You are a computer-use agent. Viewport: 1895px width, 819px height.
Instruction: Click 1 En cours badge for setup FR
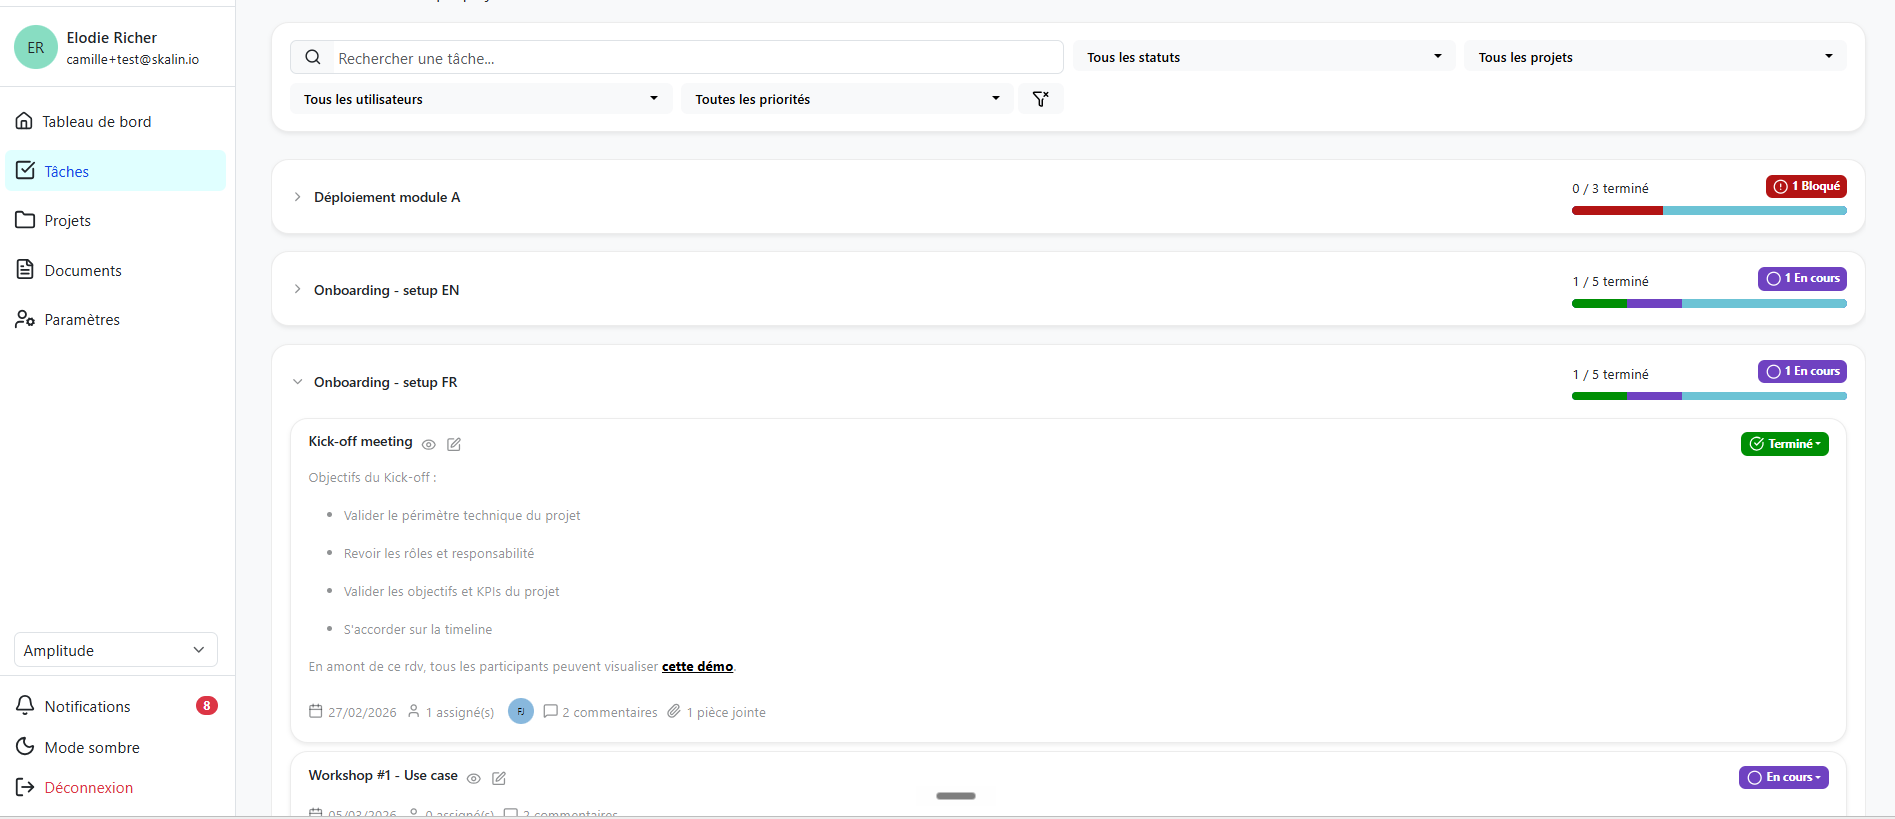pyautogui.click(x=1802, y=371)
